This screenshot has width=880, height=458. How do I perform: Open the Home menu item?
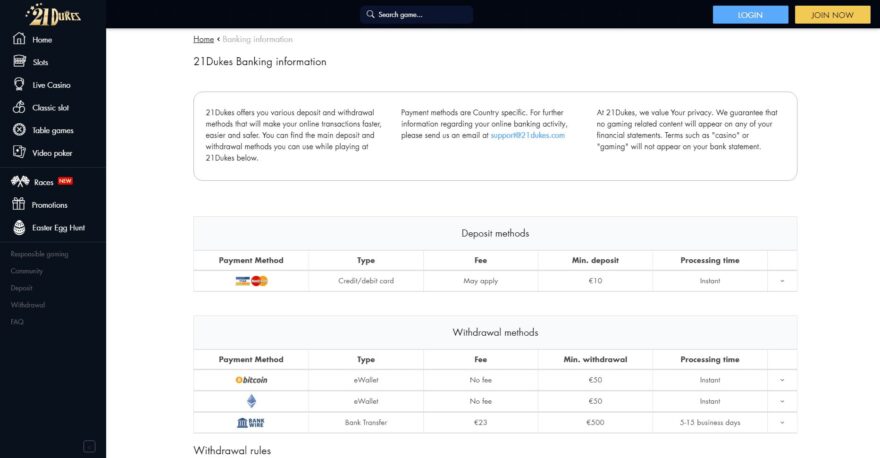42,40
